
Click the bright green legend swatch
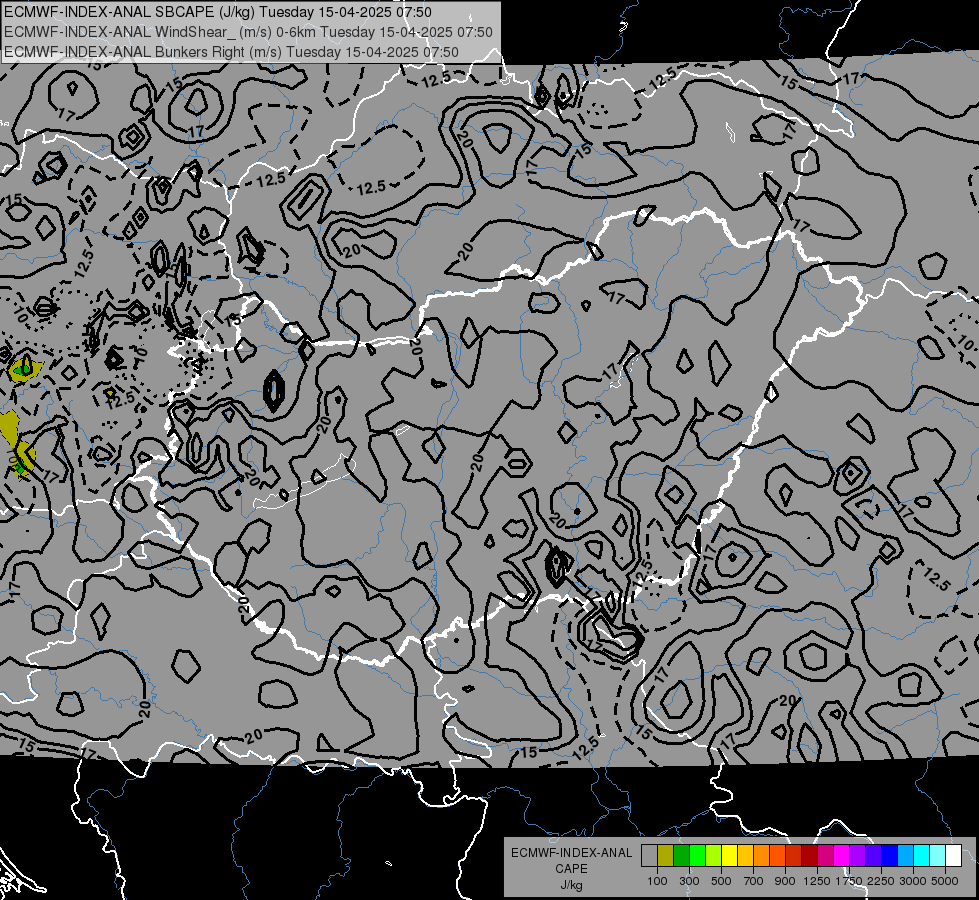(x=697, y=856)
